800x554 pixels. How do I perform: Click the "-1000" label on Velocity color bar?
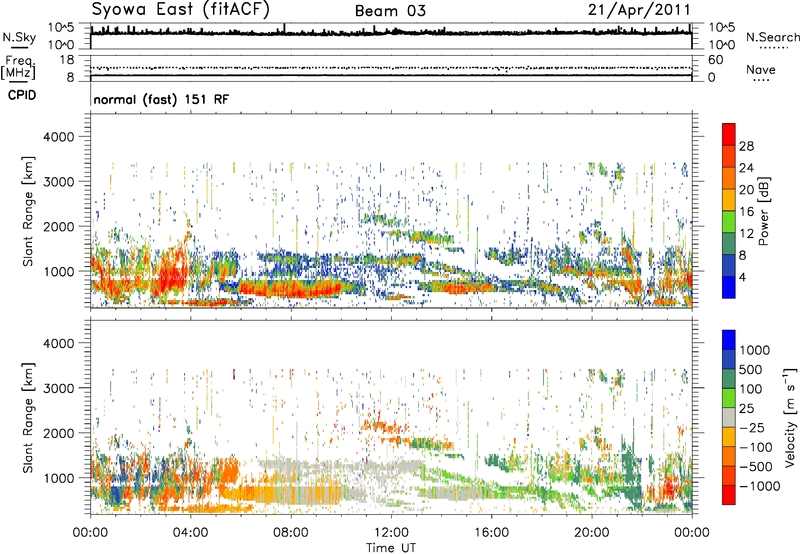coord(760,486)
